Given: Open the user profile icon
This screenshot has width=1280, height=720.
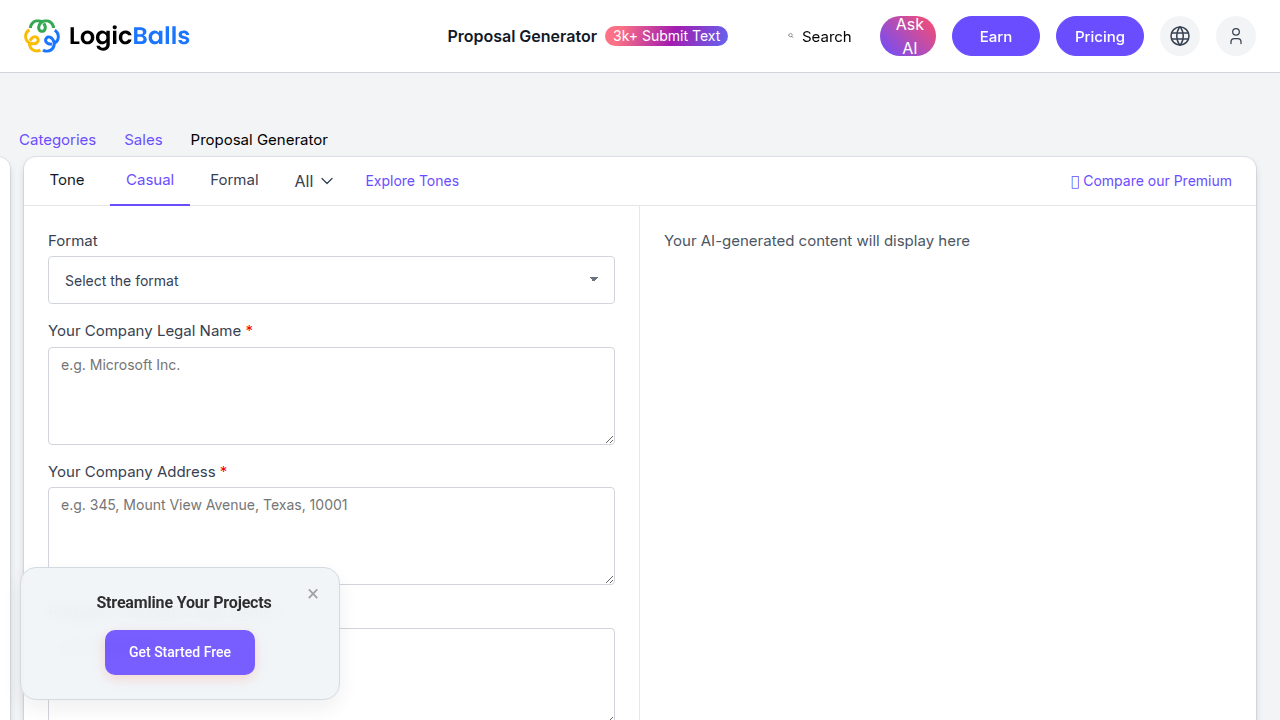Looking at the screenshot, I should click(1236, 36).
